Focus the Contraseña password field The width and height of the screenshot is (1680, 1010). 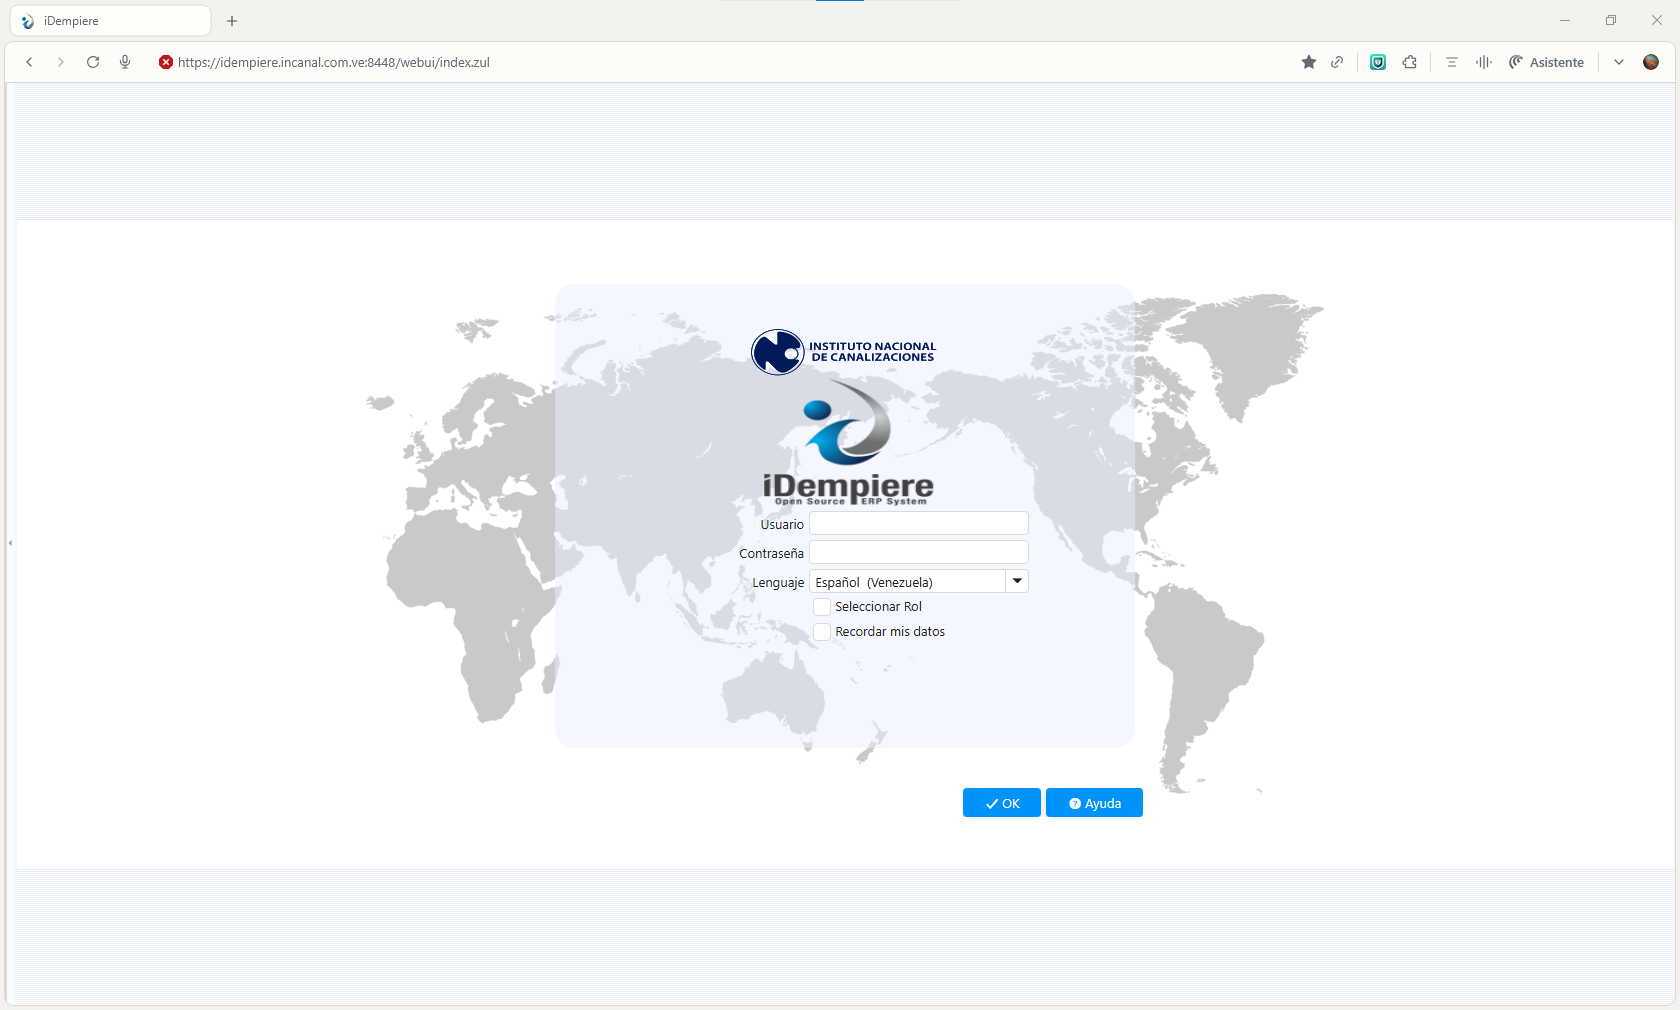(918, 553)
